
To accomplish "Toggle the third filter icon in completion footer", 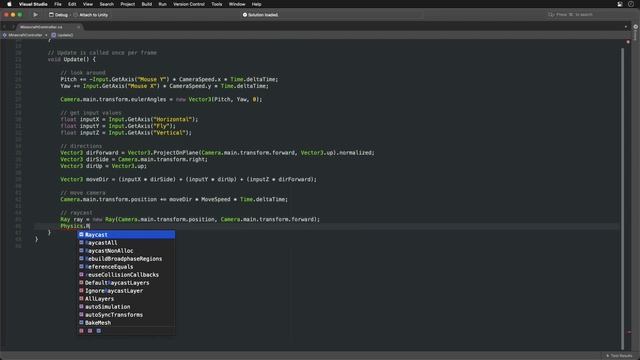I will (98, 331).
